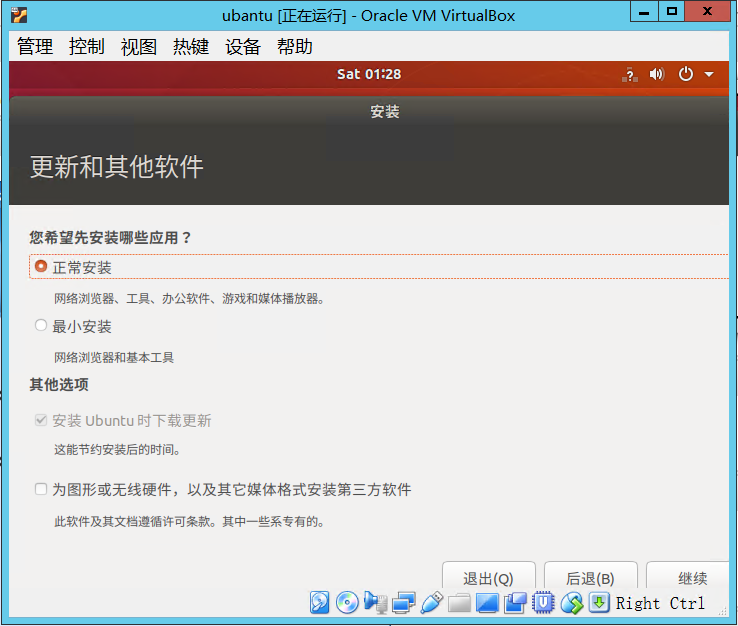Viewport: 738px width, 626px height.
Task: Click the 安装 window title
Action: click(385, 112)
